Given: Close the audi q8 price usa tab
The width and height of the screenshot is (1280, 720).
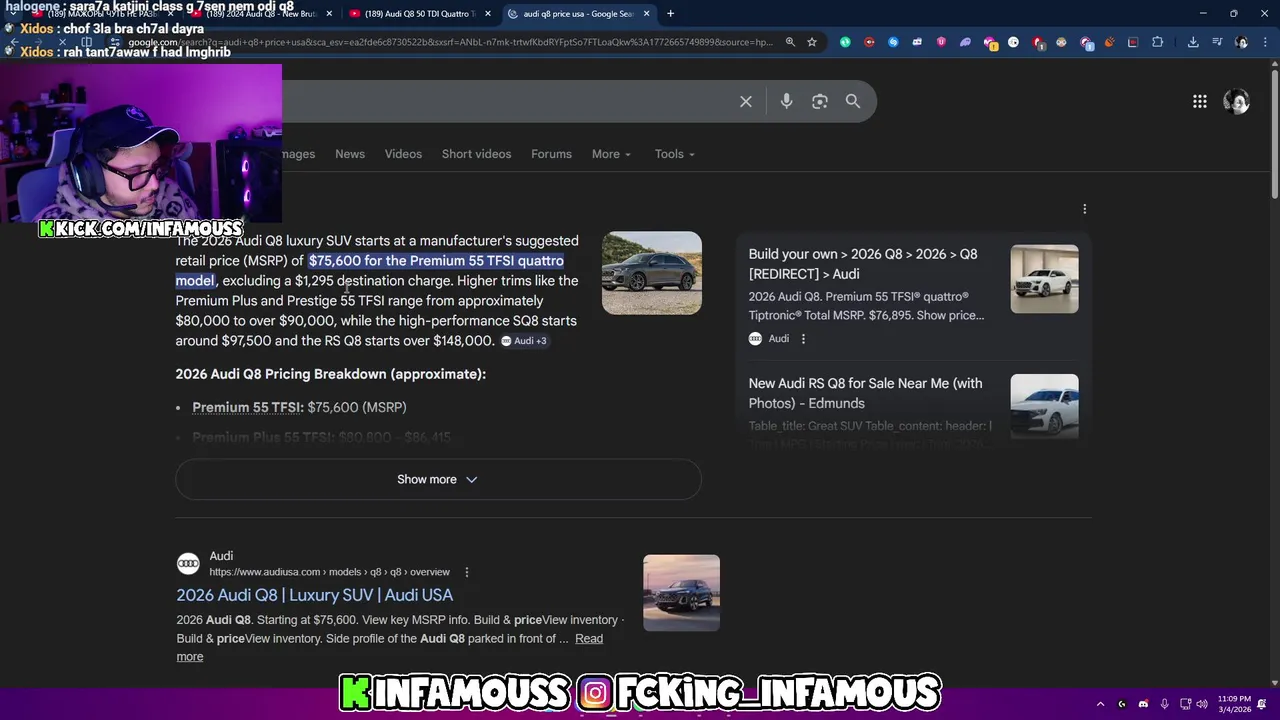Looking at the screenshot, I should (x=646, y=13).
